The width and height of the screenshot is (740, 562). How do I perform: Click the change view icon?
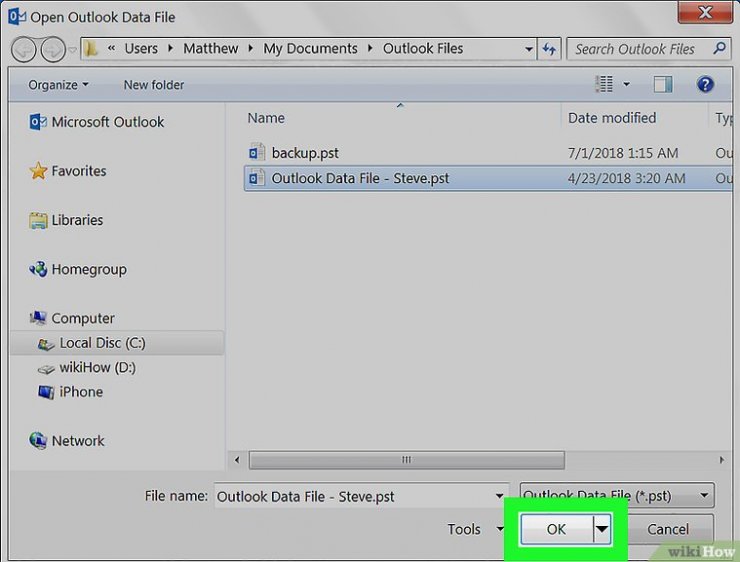[x=604, y=84]
